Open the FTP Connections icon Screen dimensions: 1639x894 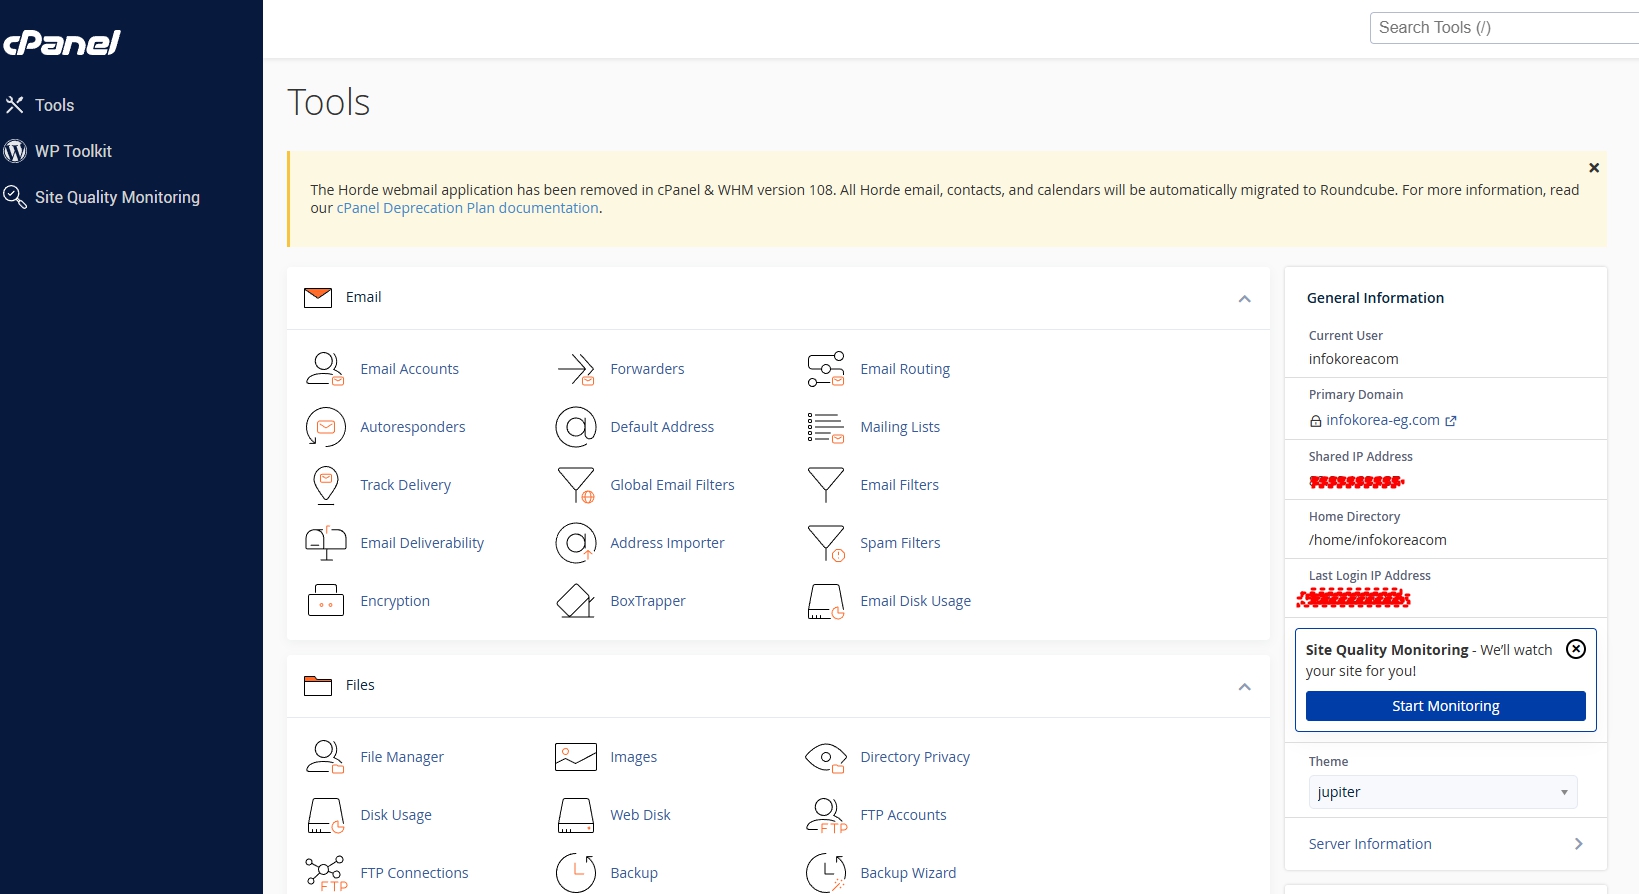tap(326, 873)
